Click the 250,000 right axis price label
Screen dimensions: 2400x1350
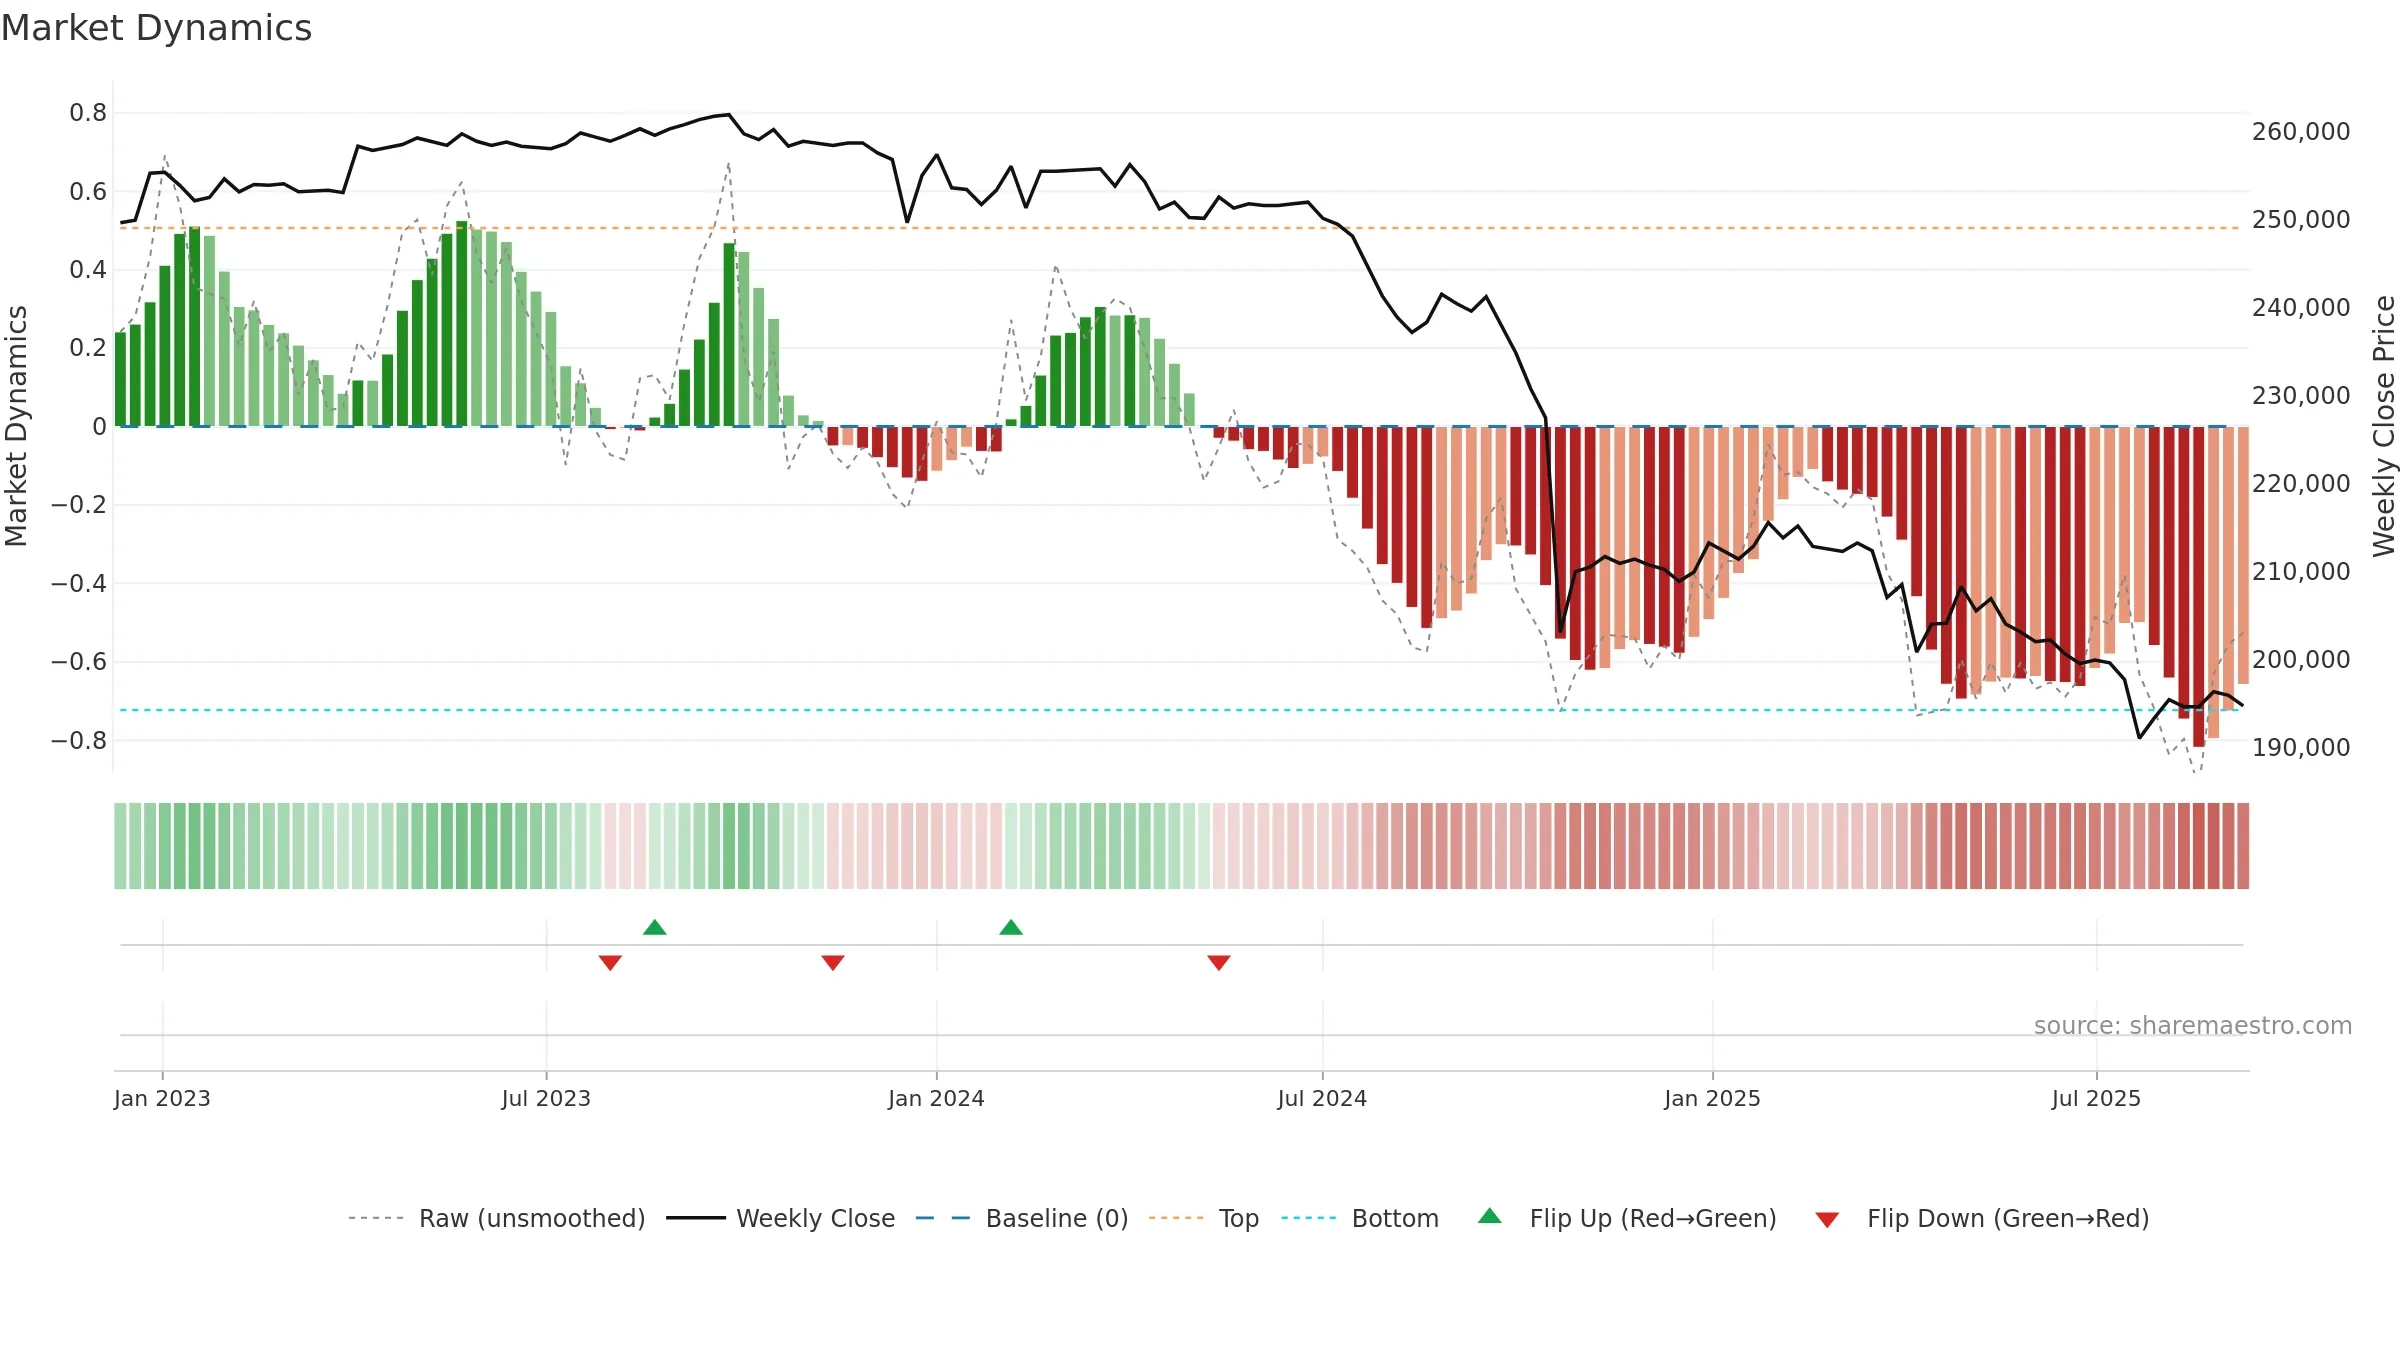tap(2301, 219)
